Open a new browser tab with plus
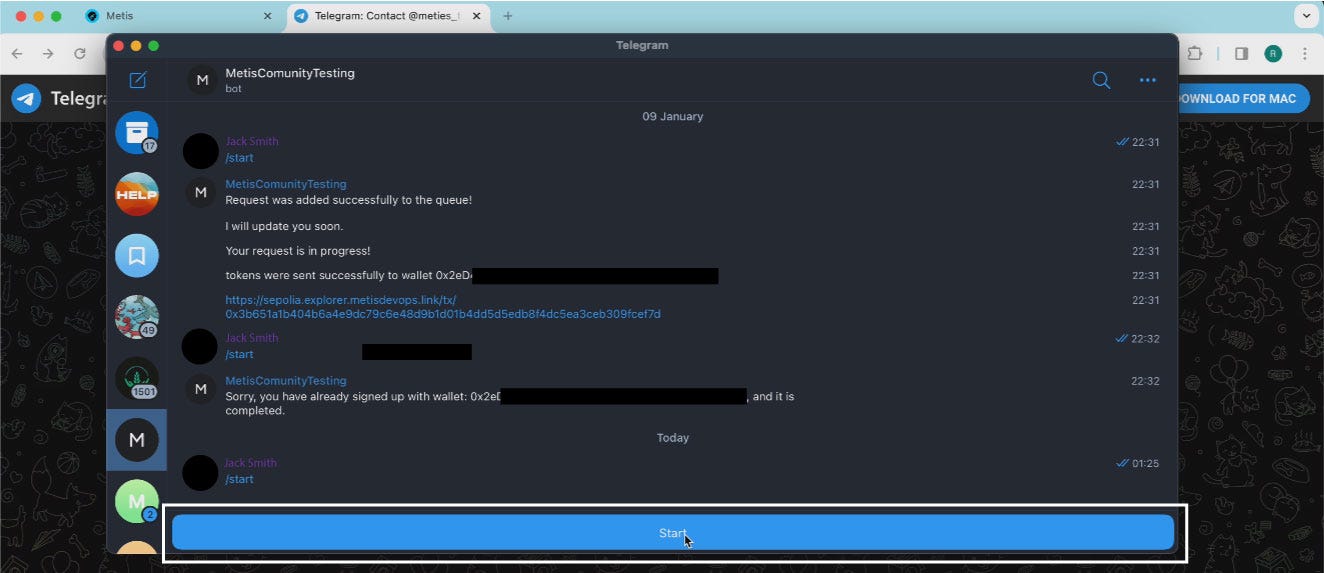 coord(508,16)
